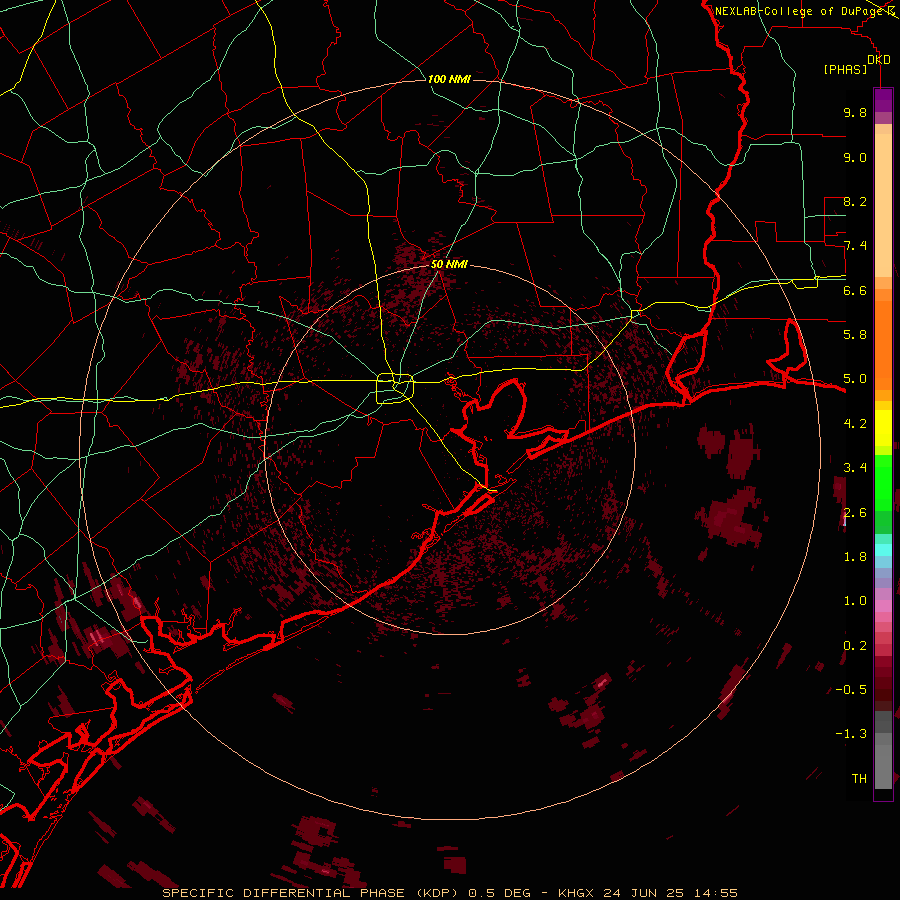Click the 0.2 scale value
The height and width of the screenshot is (900, 900).
(x=855, y=646)
